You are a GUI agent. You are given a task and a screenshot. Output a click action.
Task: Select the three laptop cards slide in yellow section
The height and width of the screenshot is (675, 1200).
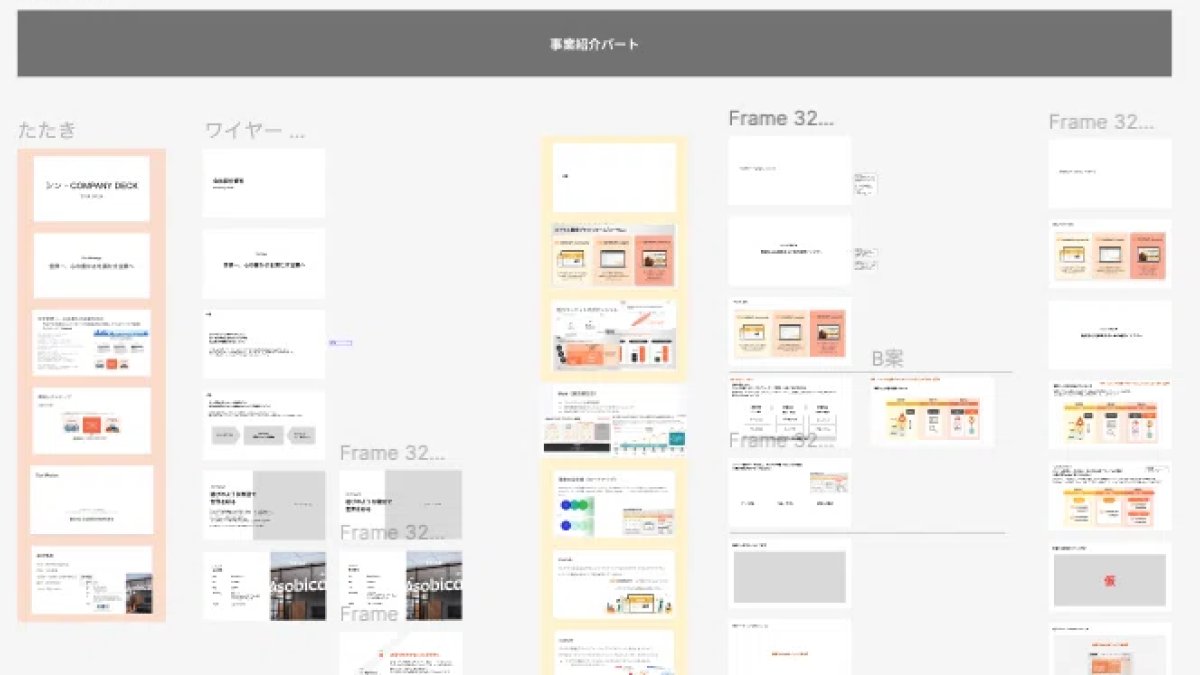pyautogui.click(x=614, y=256)
